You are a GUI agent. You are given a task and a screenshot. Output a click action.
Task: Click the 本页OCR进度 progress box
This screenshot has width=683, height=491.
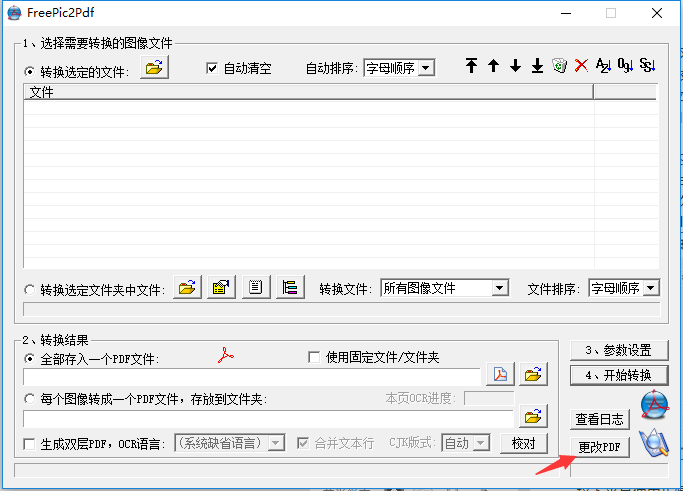point(489,398)
